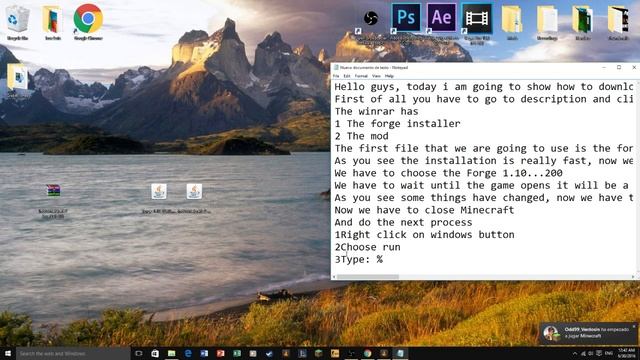This screenshot has width=640, height=360.
Task: Click the line "2 The mod"
Action: [362, 136]
